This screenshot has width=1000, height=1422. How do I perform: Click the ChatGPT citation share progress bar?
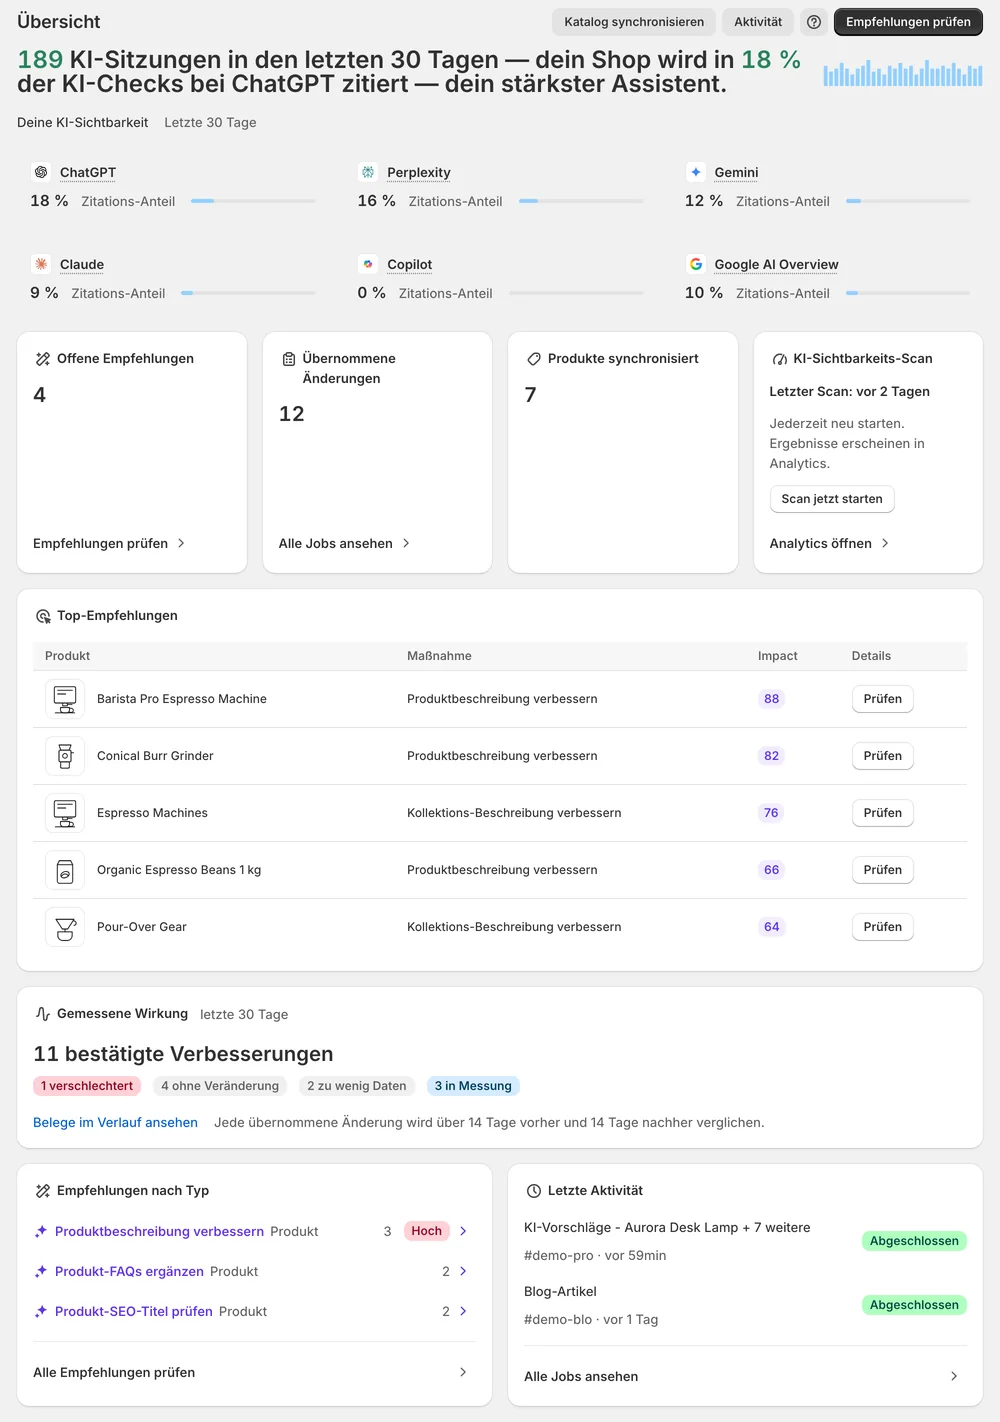coord(253,201)
